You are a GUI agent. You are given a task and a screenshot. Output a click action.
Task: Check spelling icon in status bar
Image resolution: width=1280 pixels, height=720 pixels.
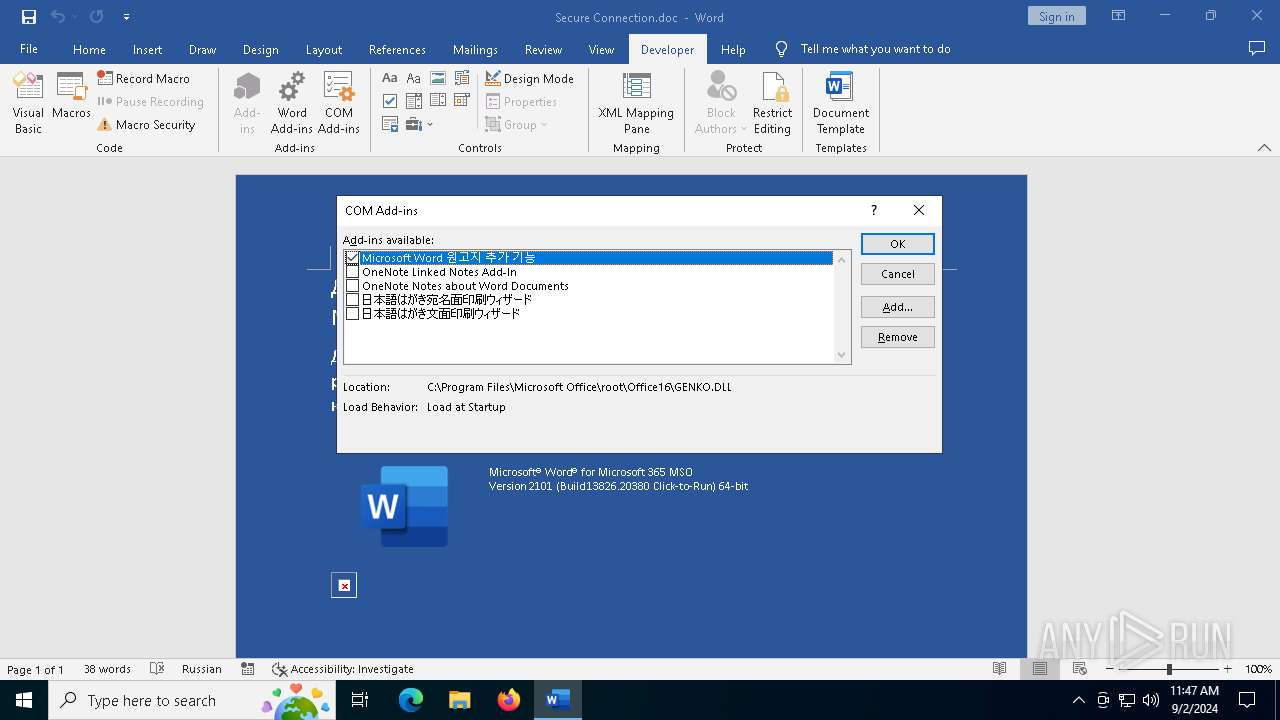pyautogui.click(x=157, y=669)
